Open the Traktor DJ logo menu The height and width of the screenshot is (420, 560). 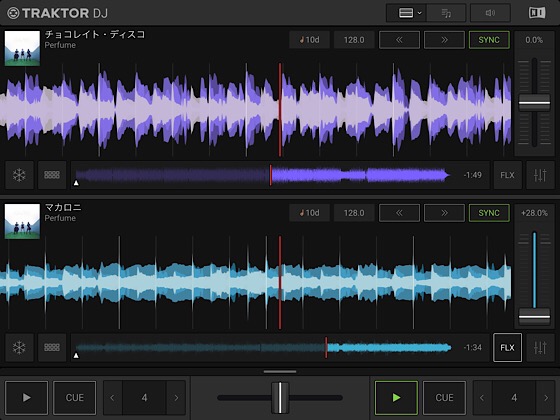coord(57,13)
